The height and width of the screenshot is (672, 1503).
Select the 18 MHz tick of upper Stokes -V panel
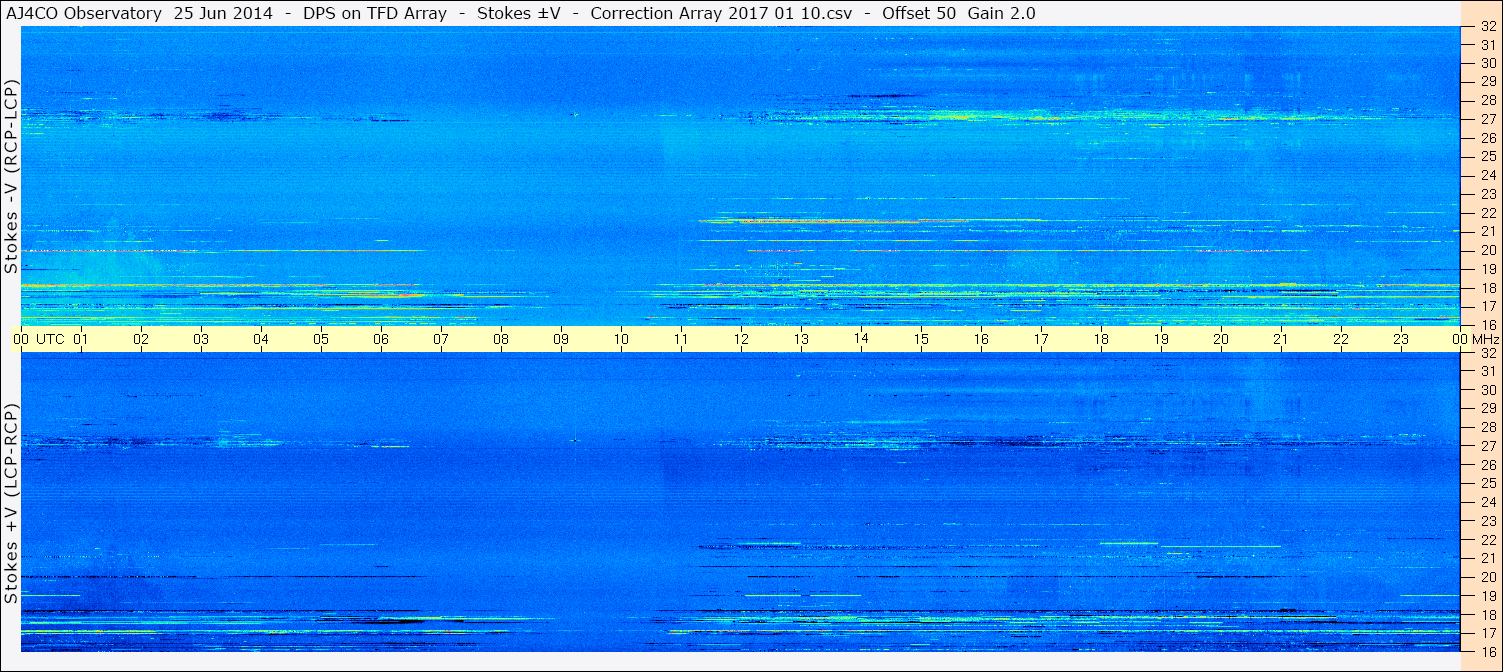(x=1487, y=288)
